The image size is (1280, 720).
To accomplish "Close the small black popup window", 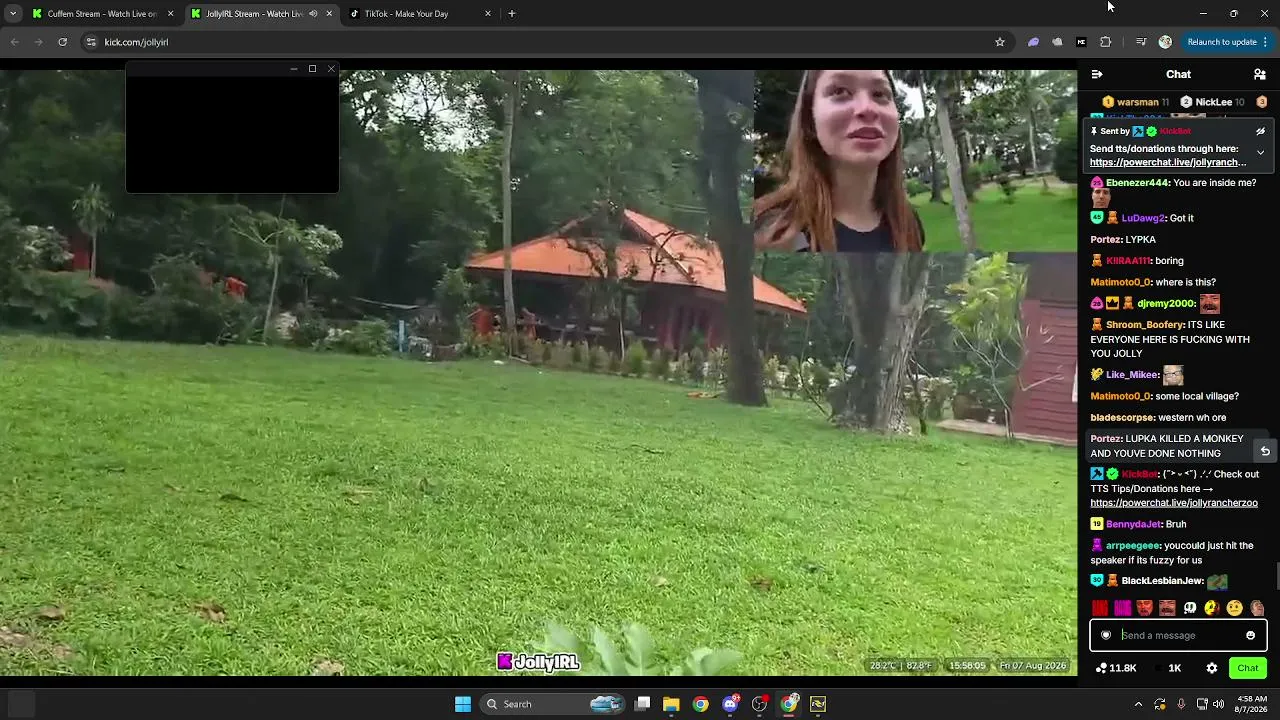I will pos(331,69).
